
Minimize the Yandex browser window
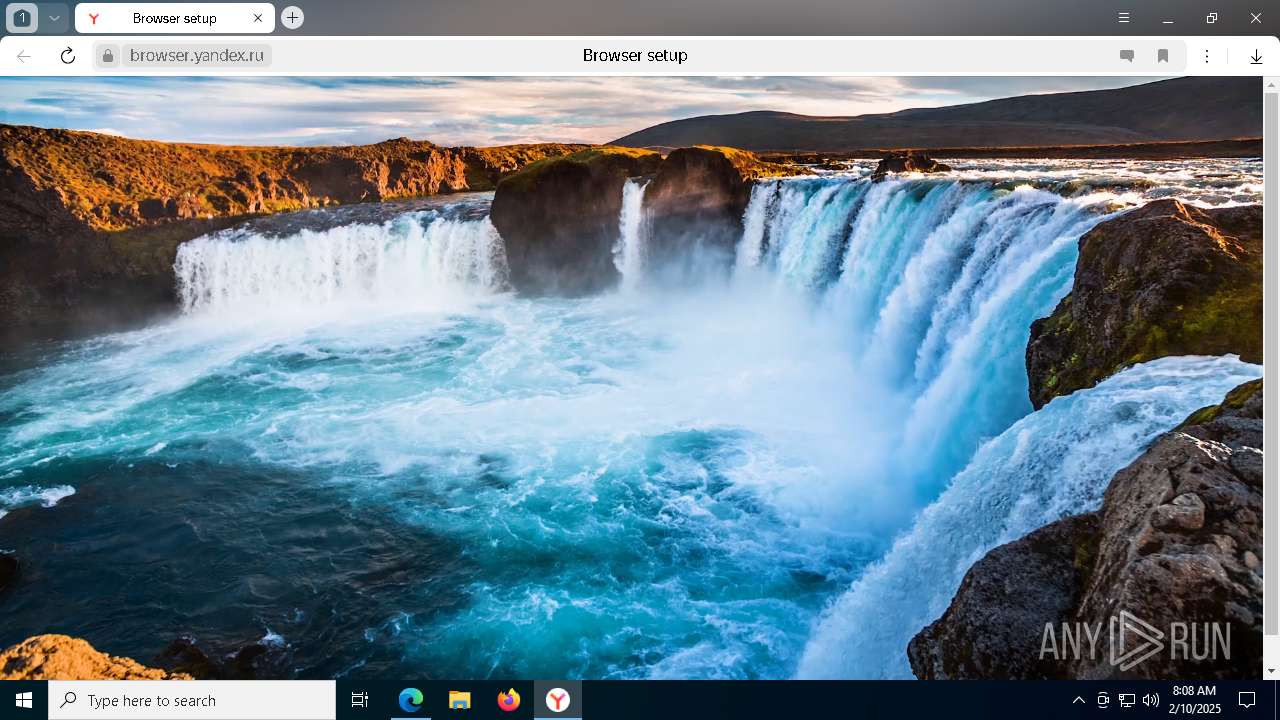coord(1168,18)
